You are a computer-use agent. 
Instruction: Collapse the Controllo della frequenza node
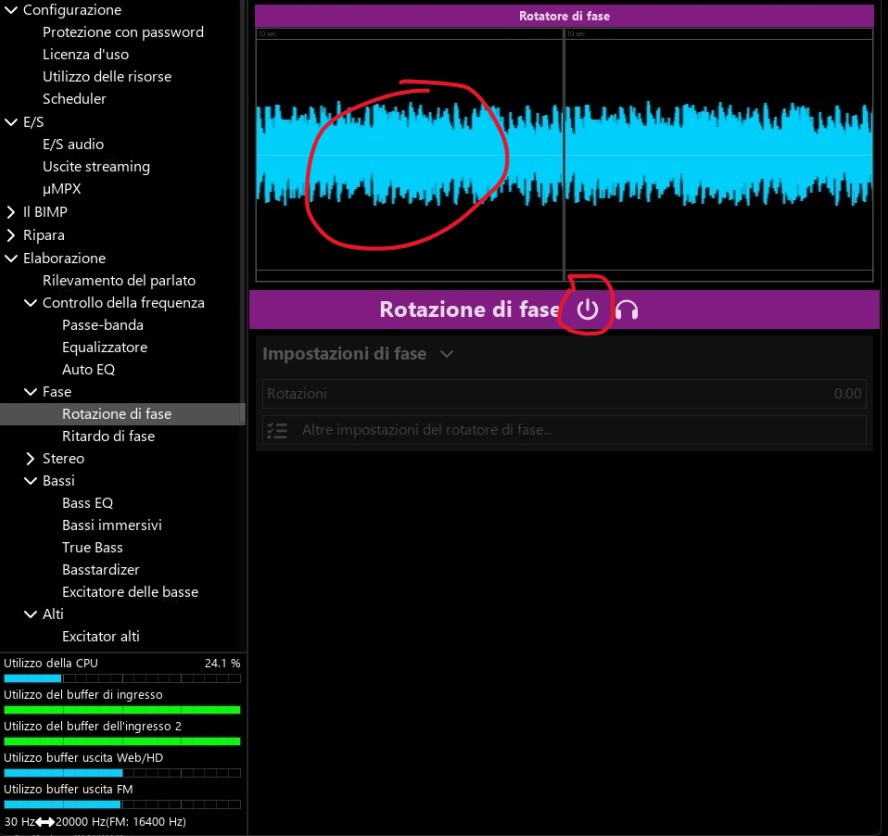coord(31,302)
